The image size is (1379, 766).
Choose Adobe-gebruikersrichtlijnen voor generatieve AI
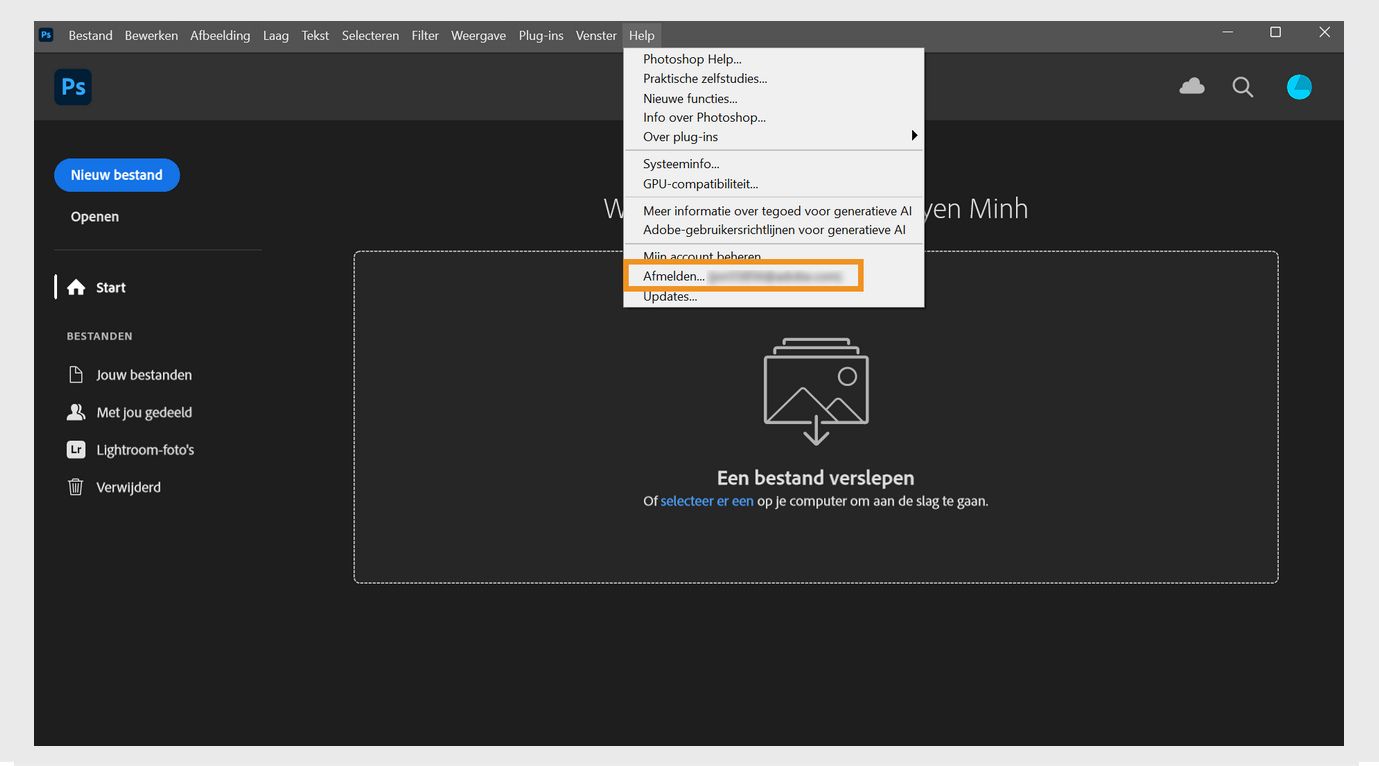click(774, 230)
